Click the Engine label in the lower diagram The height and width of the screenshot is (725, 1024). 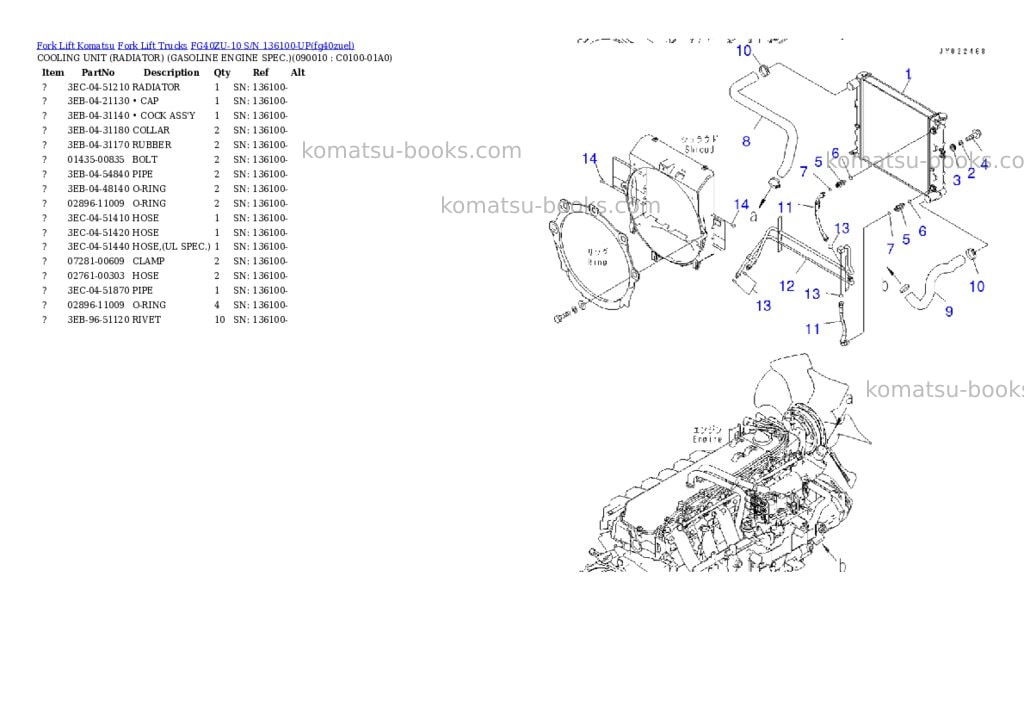coord(707,435)
